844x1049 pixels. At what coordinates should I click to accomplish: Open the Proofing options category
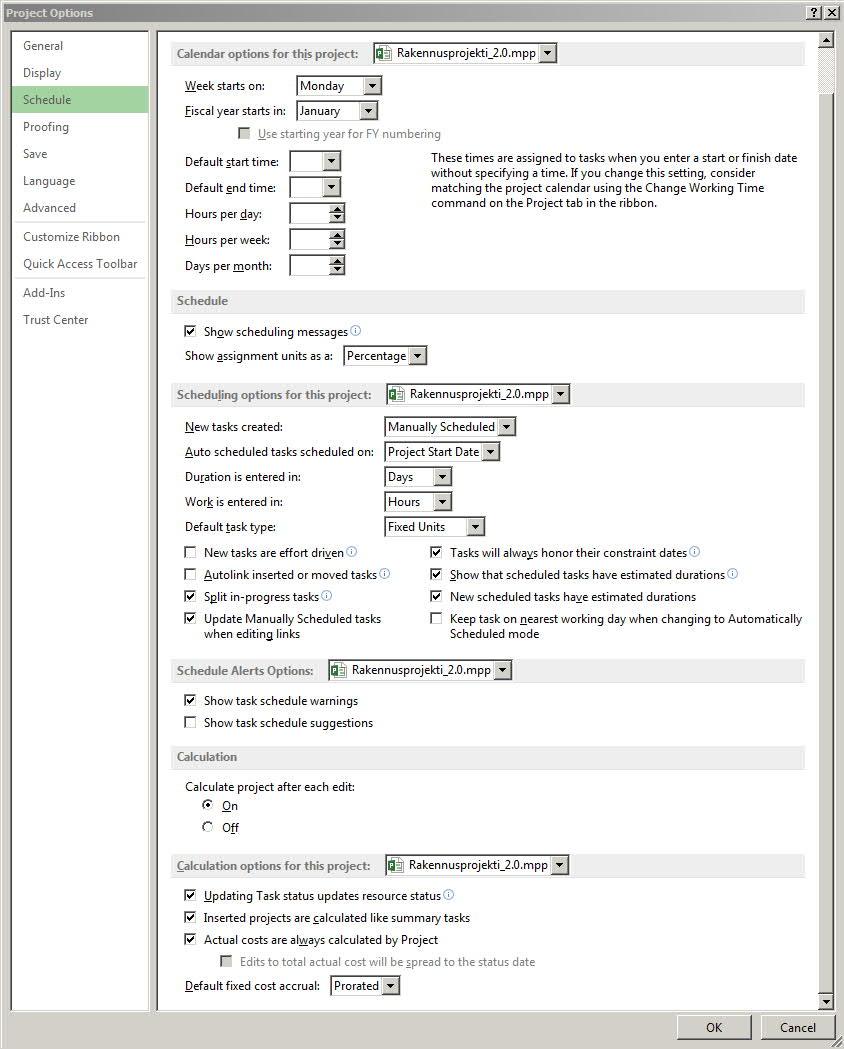[x=80, y=126]
